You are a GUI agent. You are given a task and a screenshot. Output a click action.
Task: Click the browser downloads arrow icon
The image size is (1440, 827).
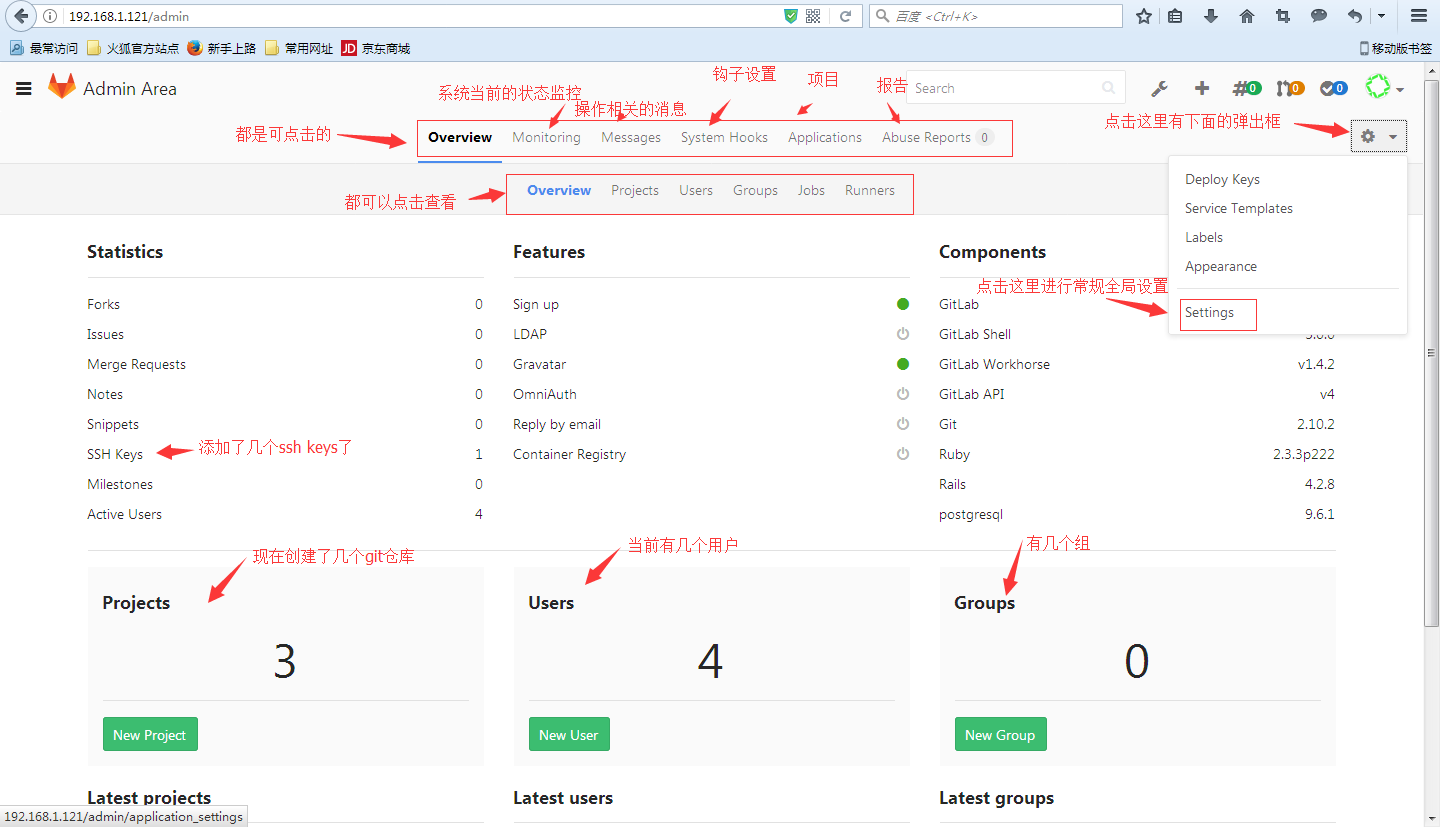[1211, 16]
